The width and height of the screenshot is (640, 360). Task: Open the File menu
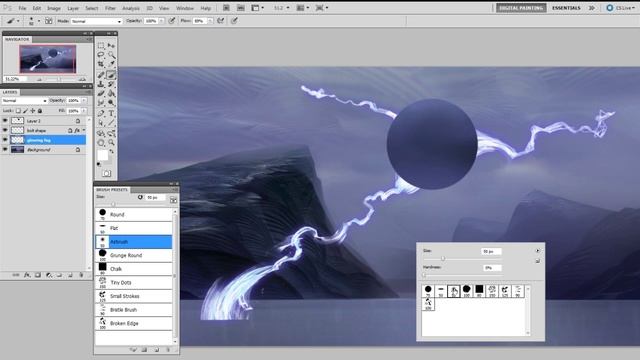(x=22, y=8)
